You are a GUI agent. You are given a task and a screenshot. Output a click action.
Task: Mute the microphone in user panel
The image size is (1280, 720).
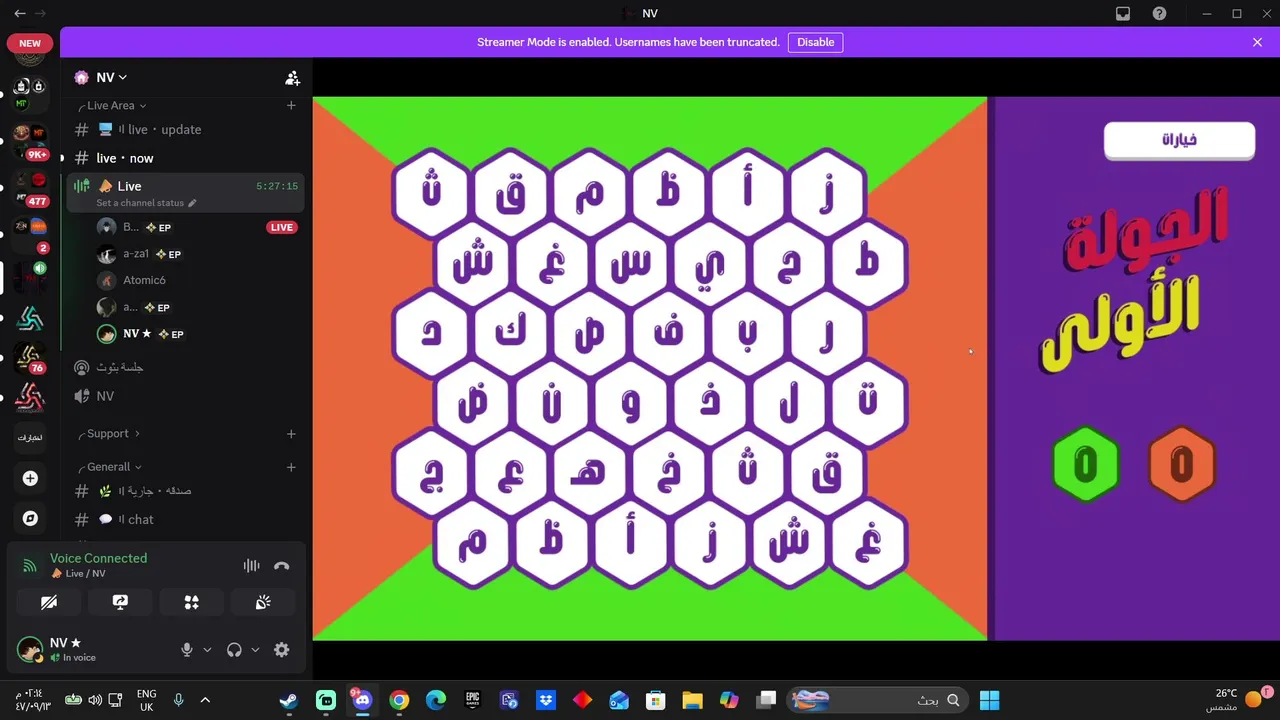click(186, 650)
